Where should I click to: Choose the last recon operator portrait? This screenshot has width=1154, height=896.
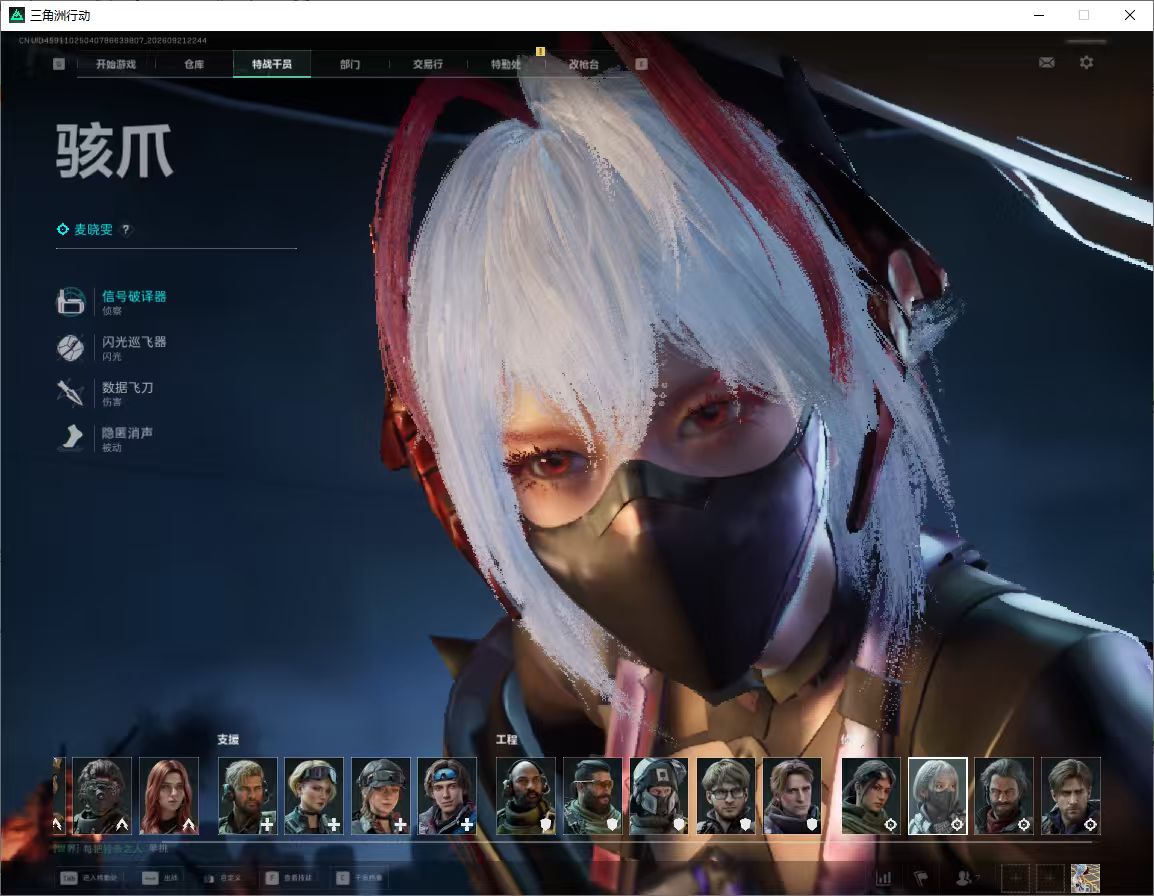click(x=1071, y=796)
